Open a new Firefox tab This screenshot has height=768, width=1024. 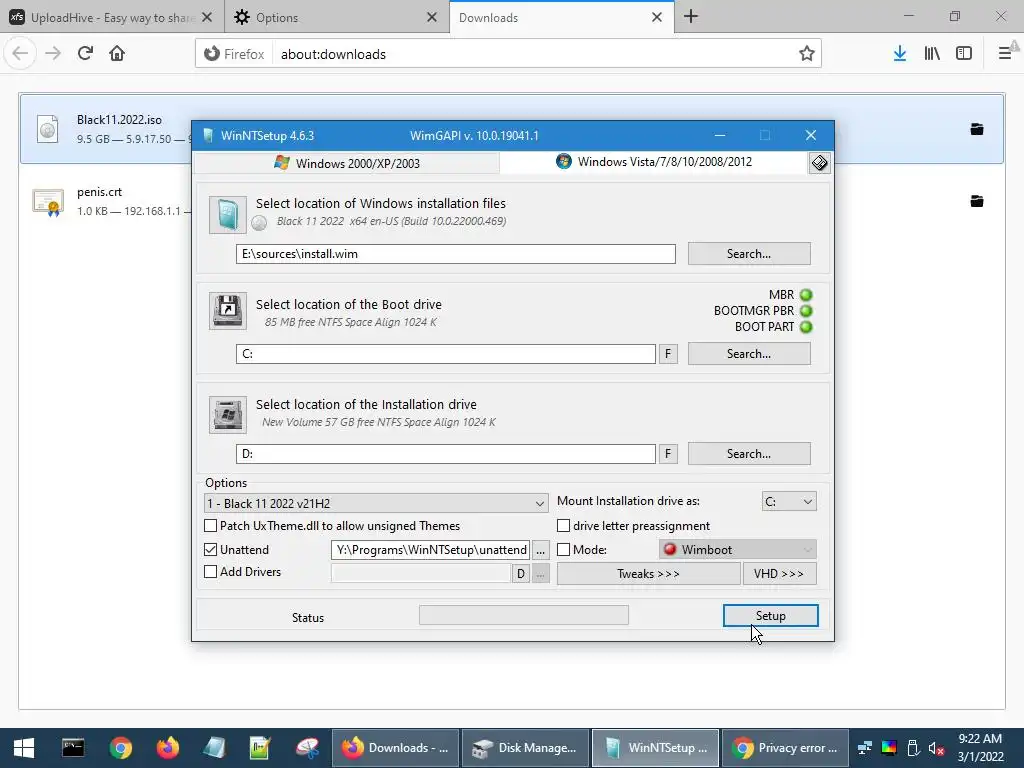[x=691, y=17]
